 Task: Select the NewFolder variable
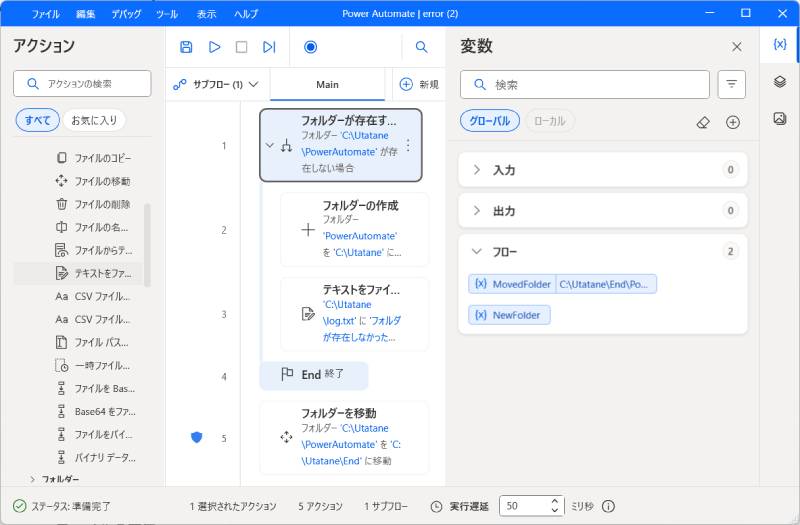tap(509, 315)
